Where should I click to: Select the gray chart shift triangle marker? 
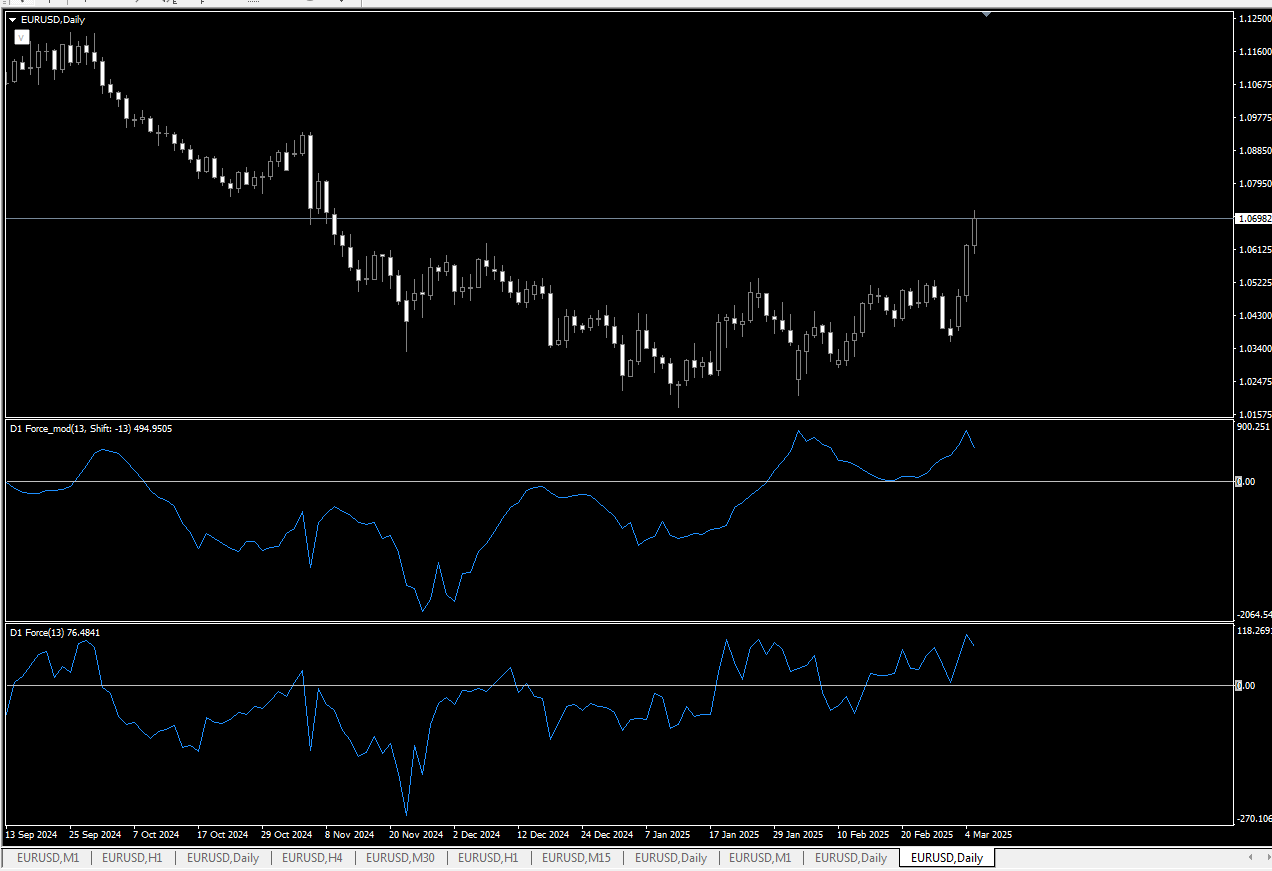tap(987, 14)
